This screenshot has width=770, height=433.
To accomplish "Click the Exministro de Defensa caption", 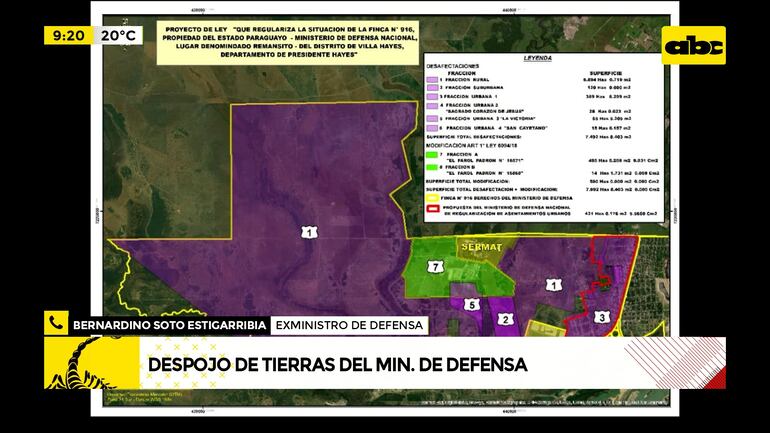I will point(350,324).
